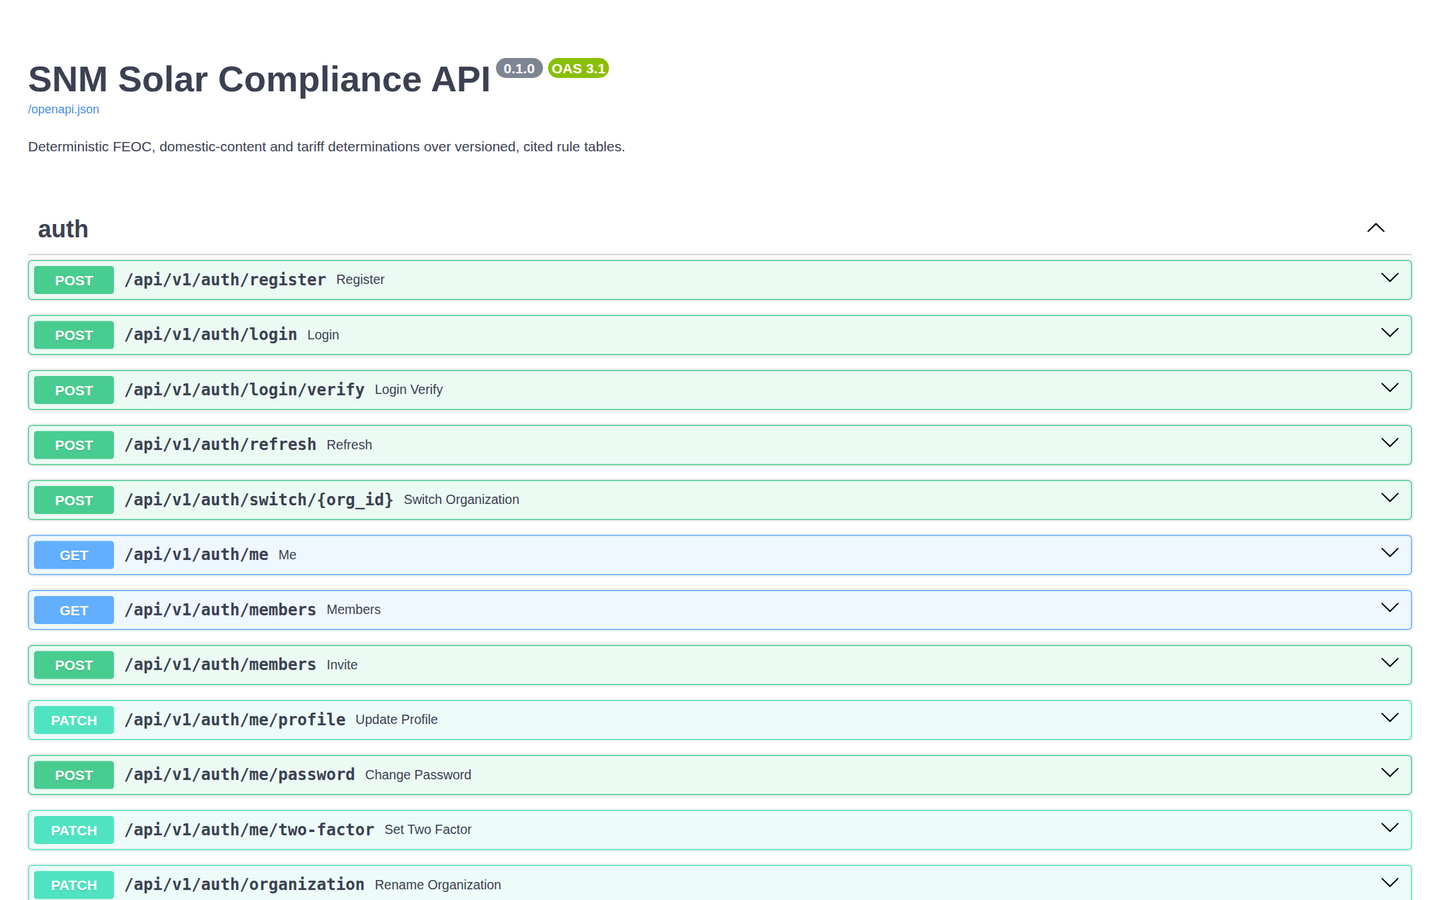This screenshot has height=900, width=1440.
Task: Expand the Switch Organization endpoint chevron
Action: (1390, 498)
